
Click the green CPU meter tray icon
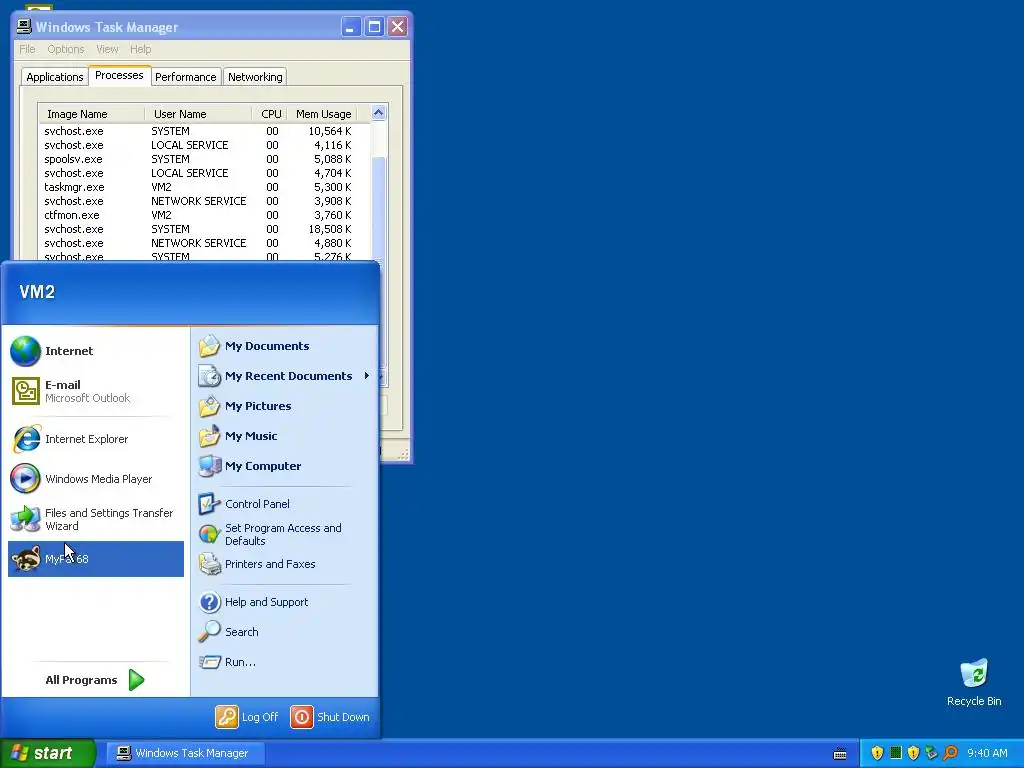(896, 753)
